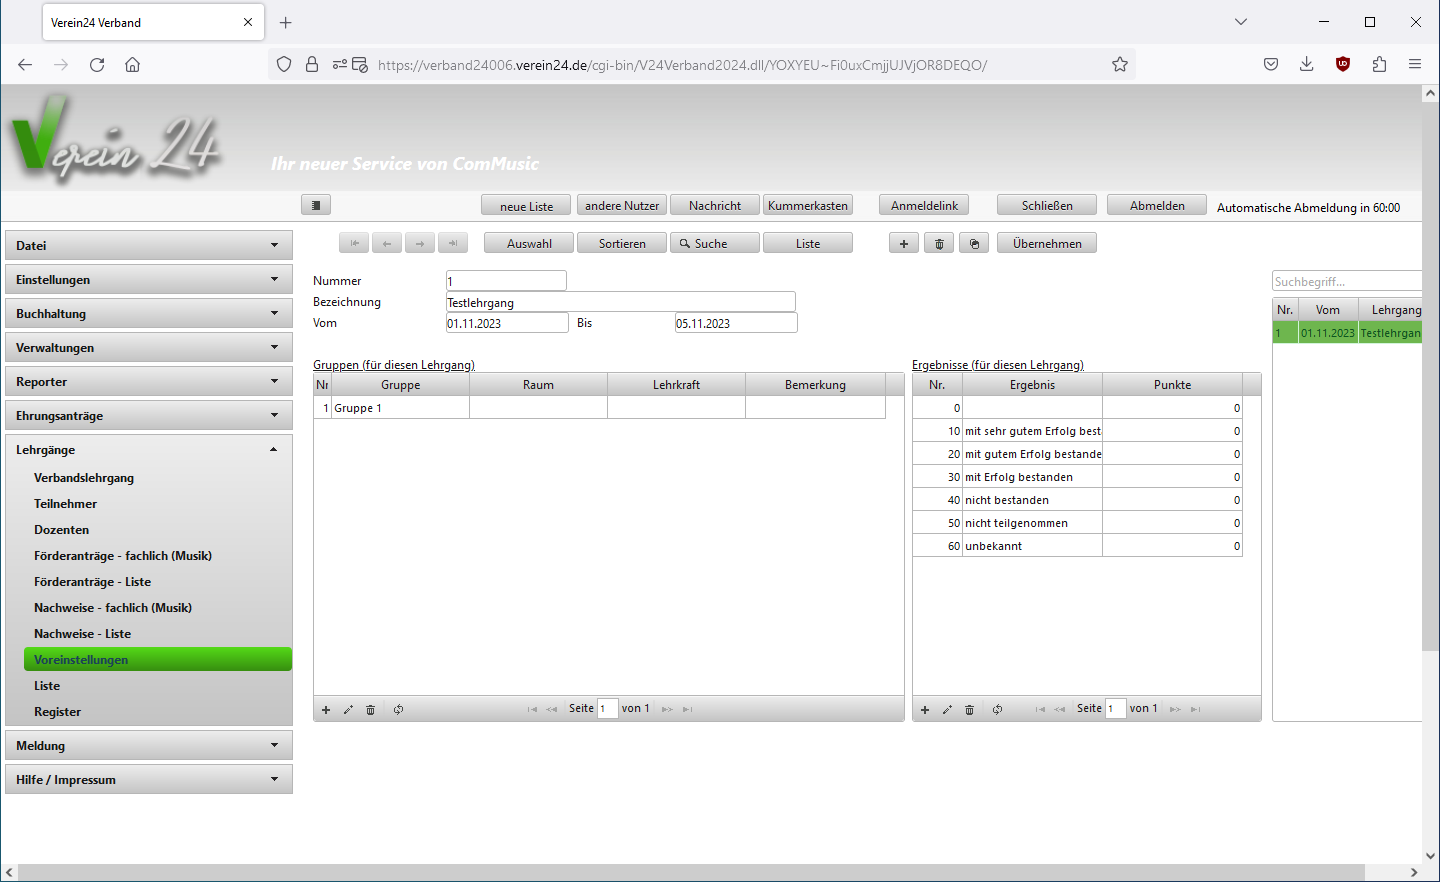Open the Meldung dropdown section
This screenshot has height=882, width=1440.
[148, 745]
